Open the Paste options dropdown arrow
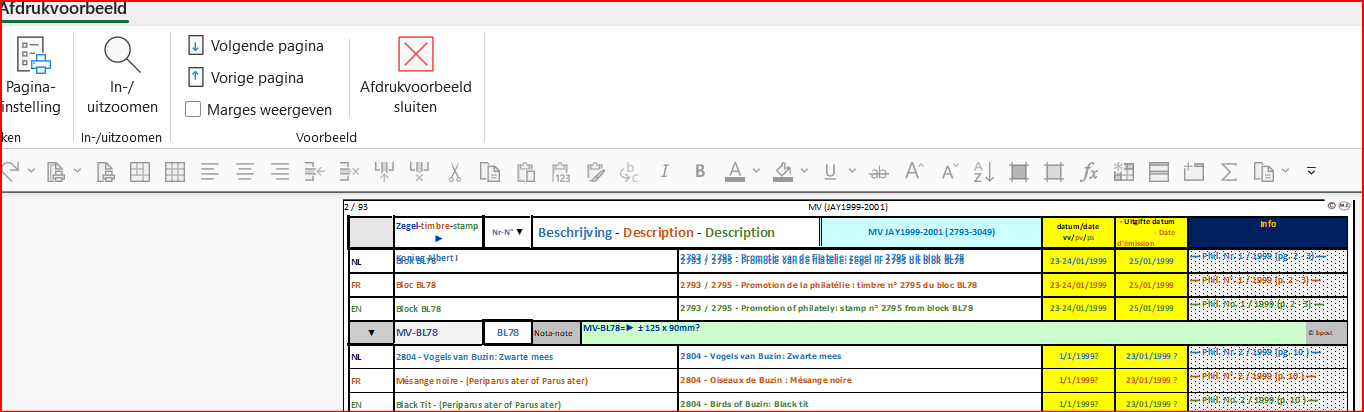 click(x=1286, y=172)
